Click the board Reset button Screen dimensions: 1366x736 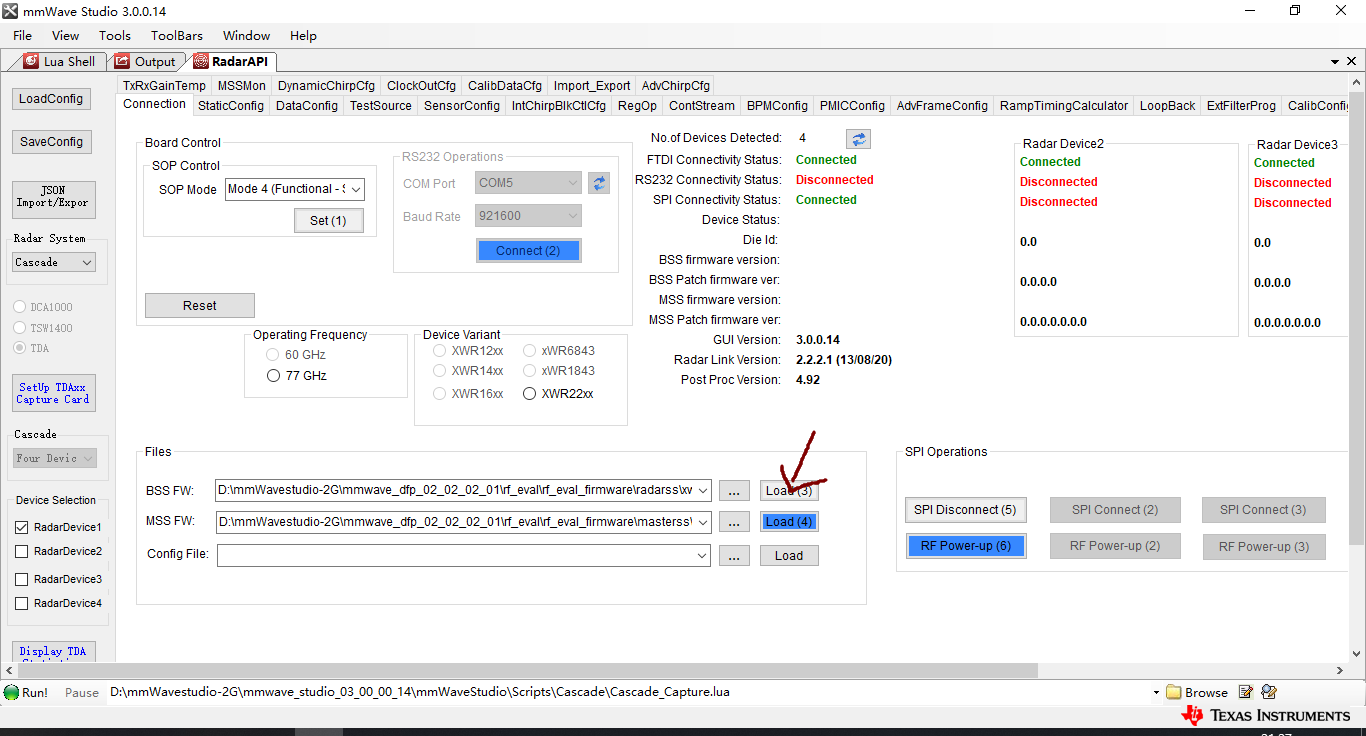click(200, 305)
